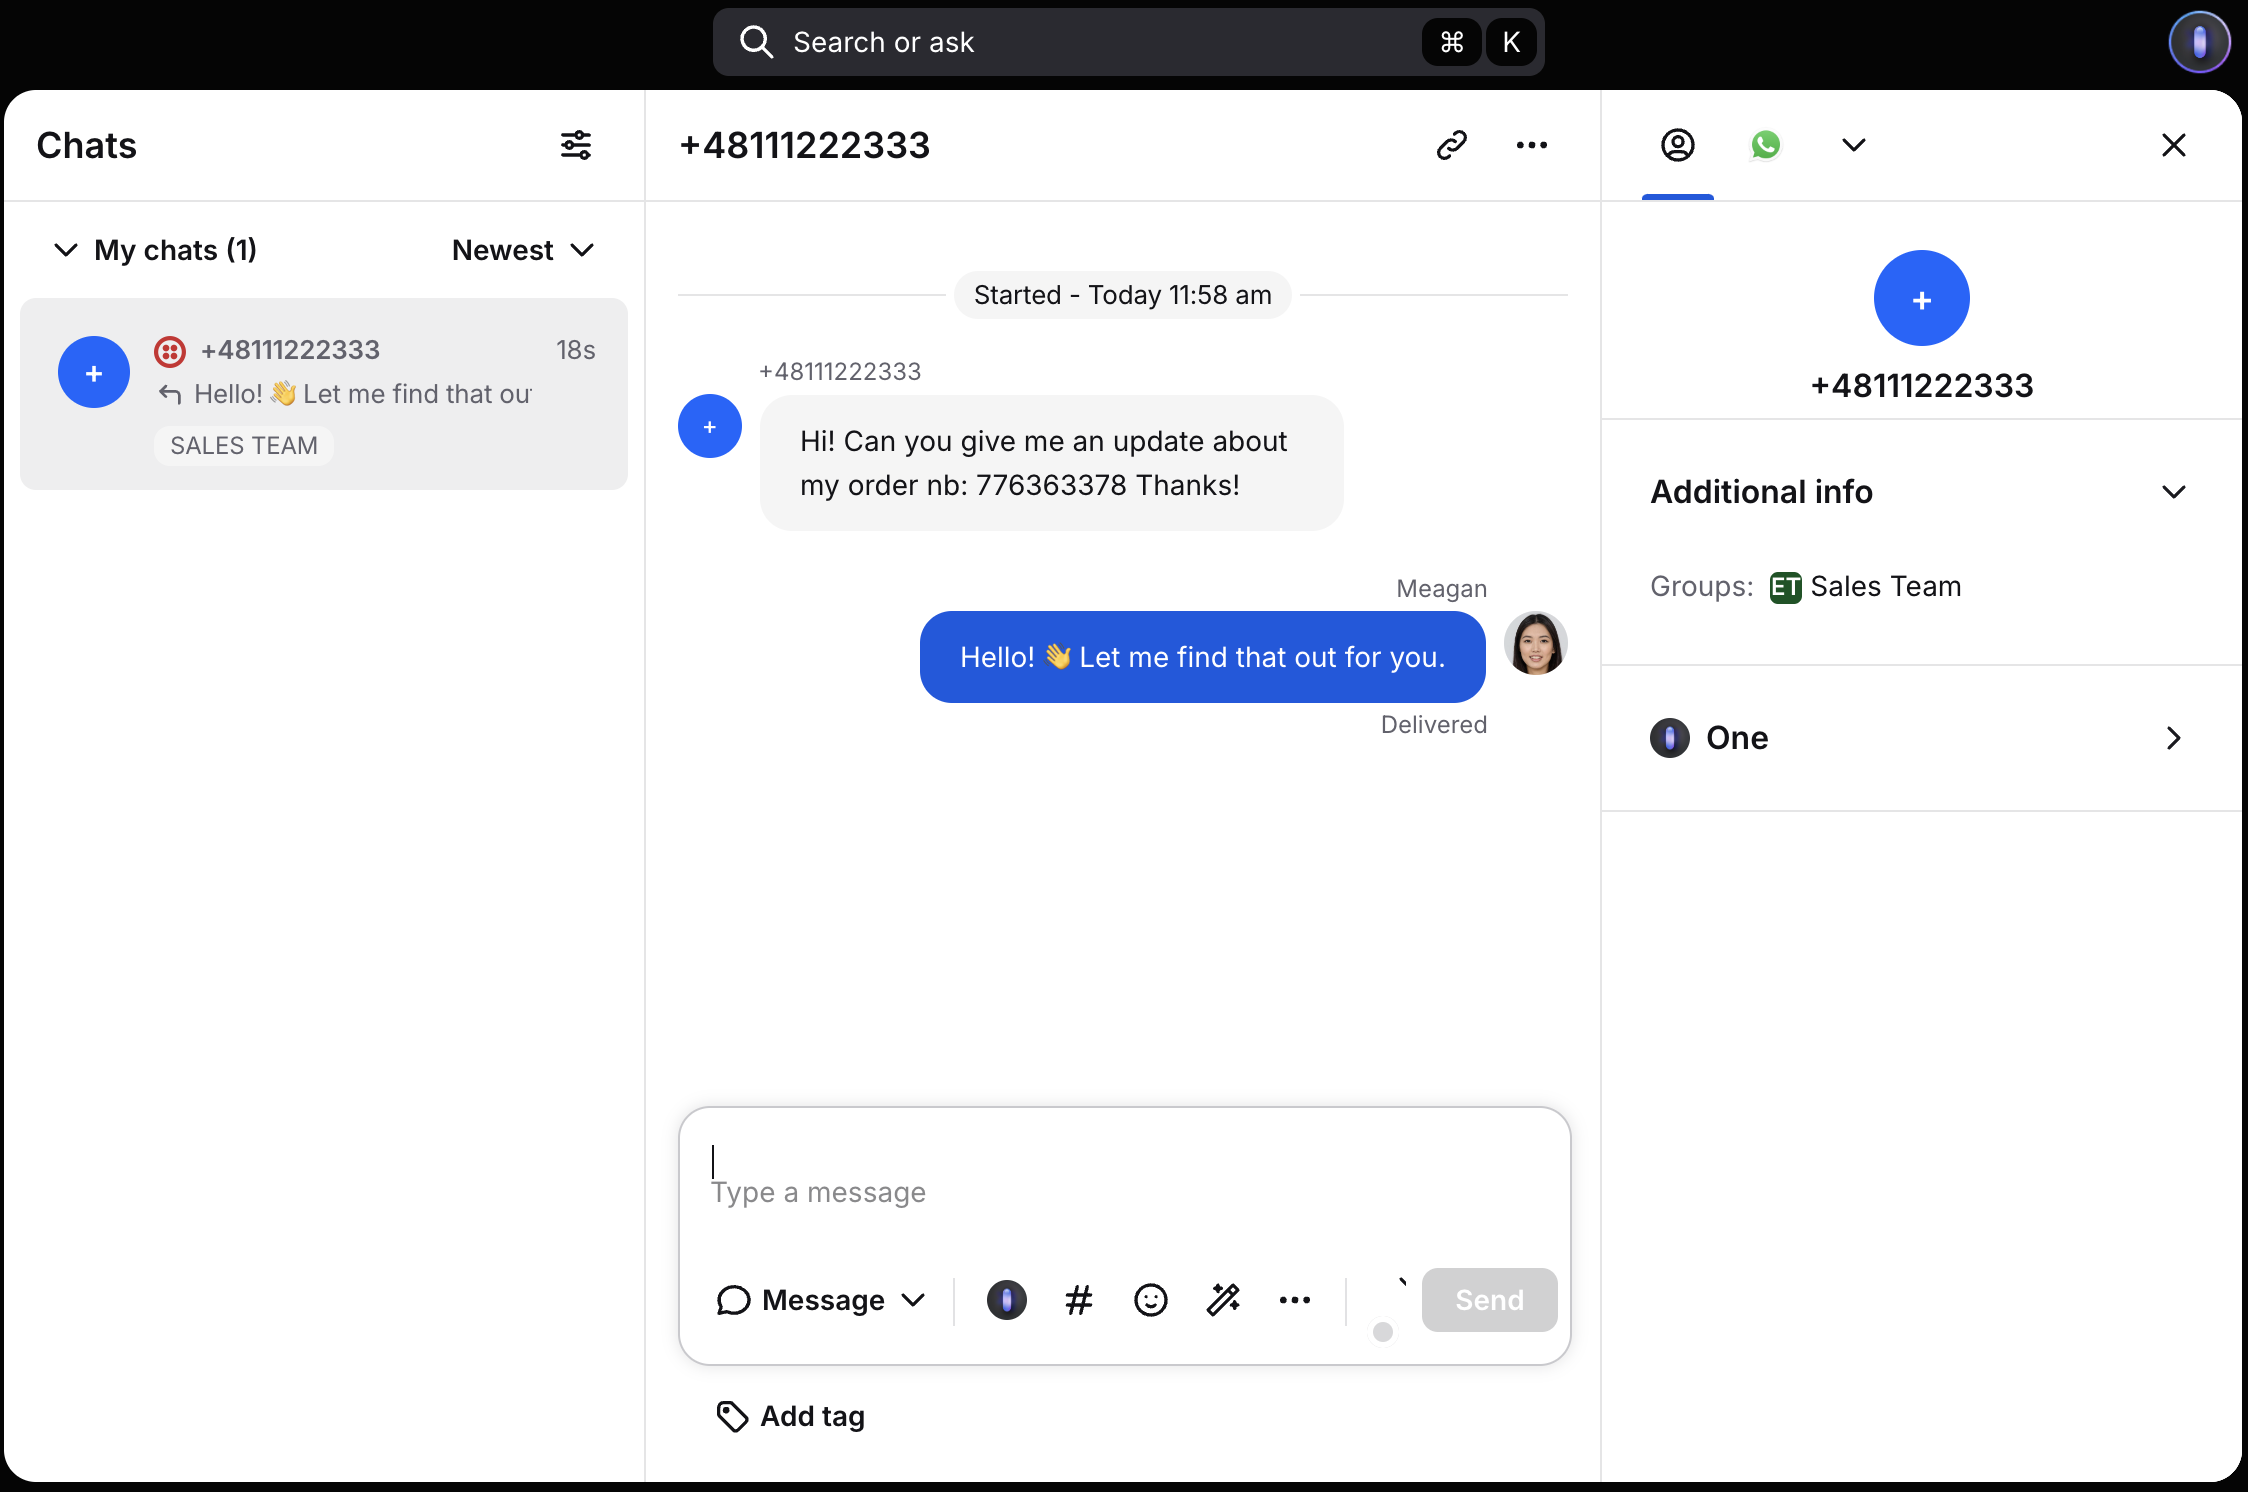Switch to the customer profile tab
2248x1492 pixels.
pos(1677,145)
